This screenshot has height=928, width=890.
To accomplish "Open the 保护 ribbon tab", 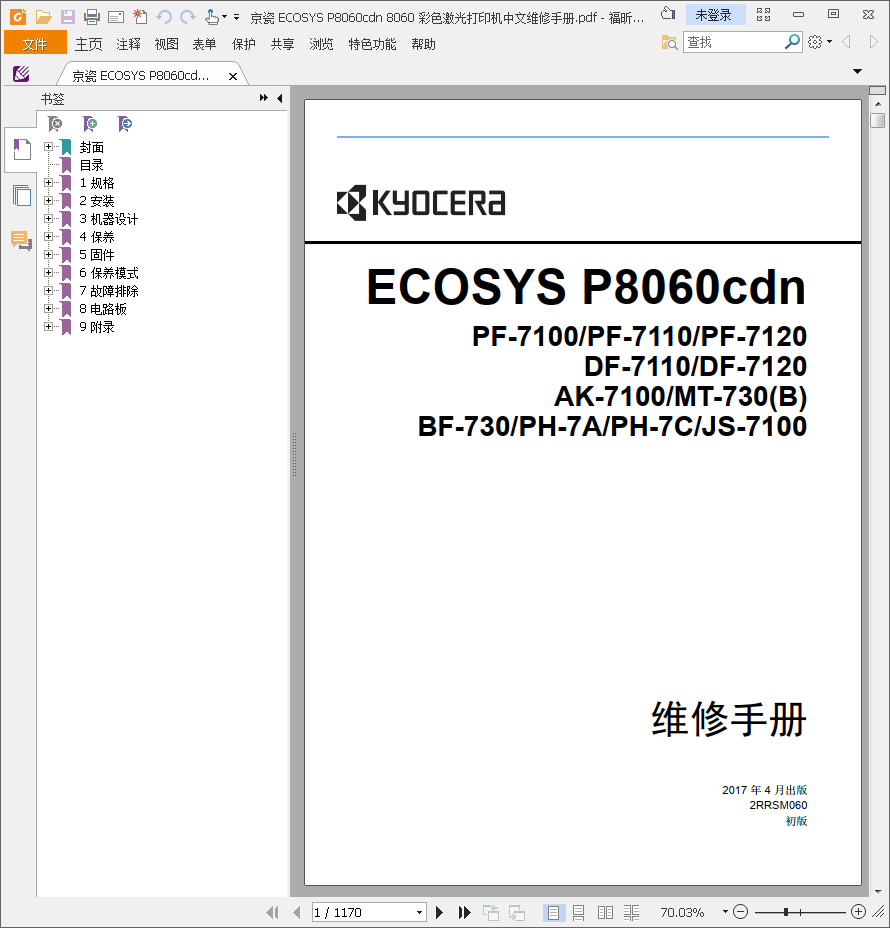I will click(244, 44).
